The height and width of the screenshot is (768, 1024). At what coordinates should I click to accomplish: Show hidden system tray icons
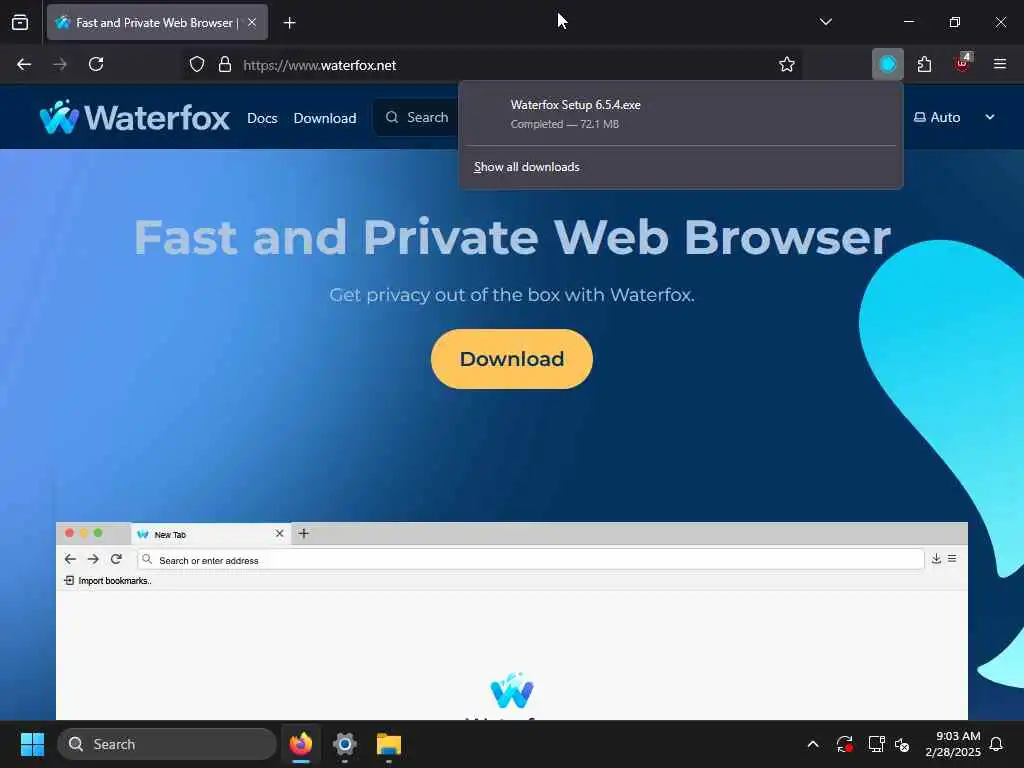pos(813,744)
